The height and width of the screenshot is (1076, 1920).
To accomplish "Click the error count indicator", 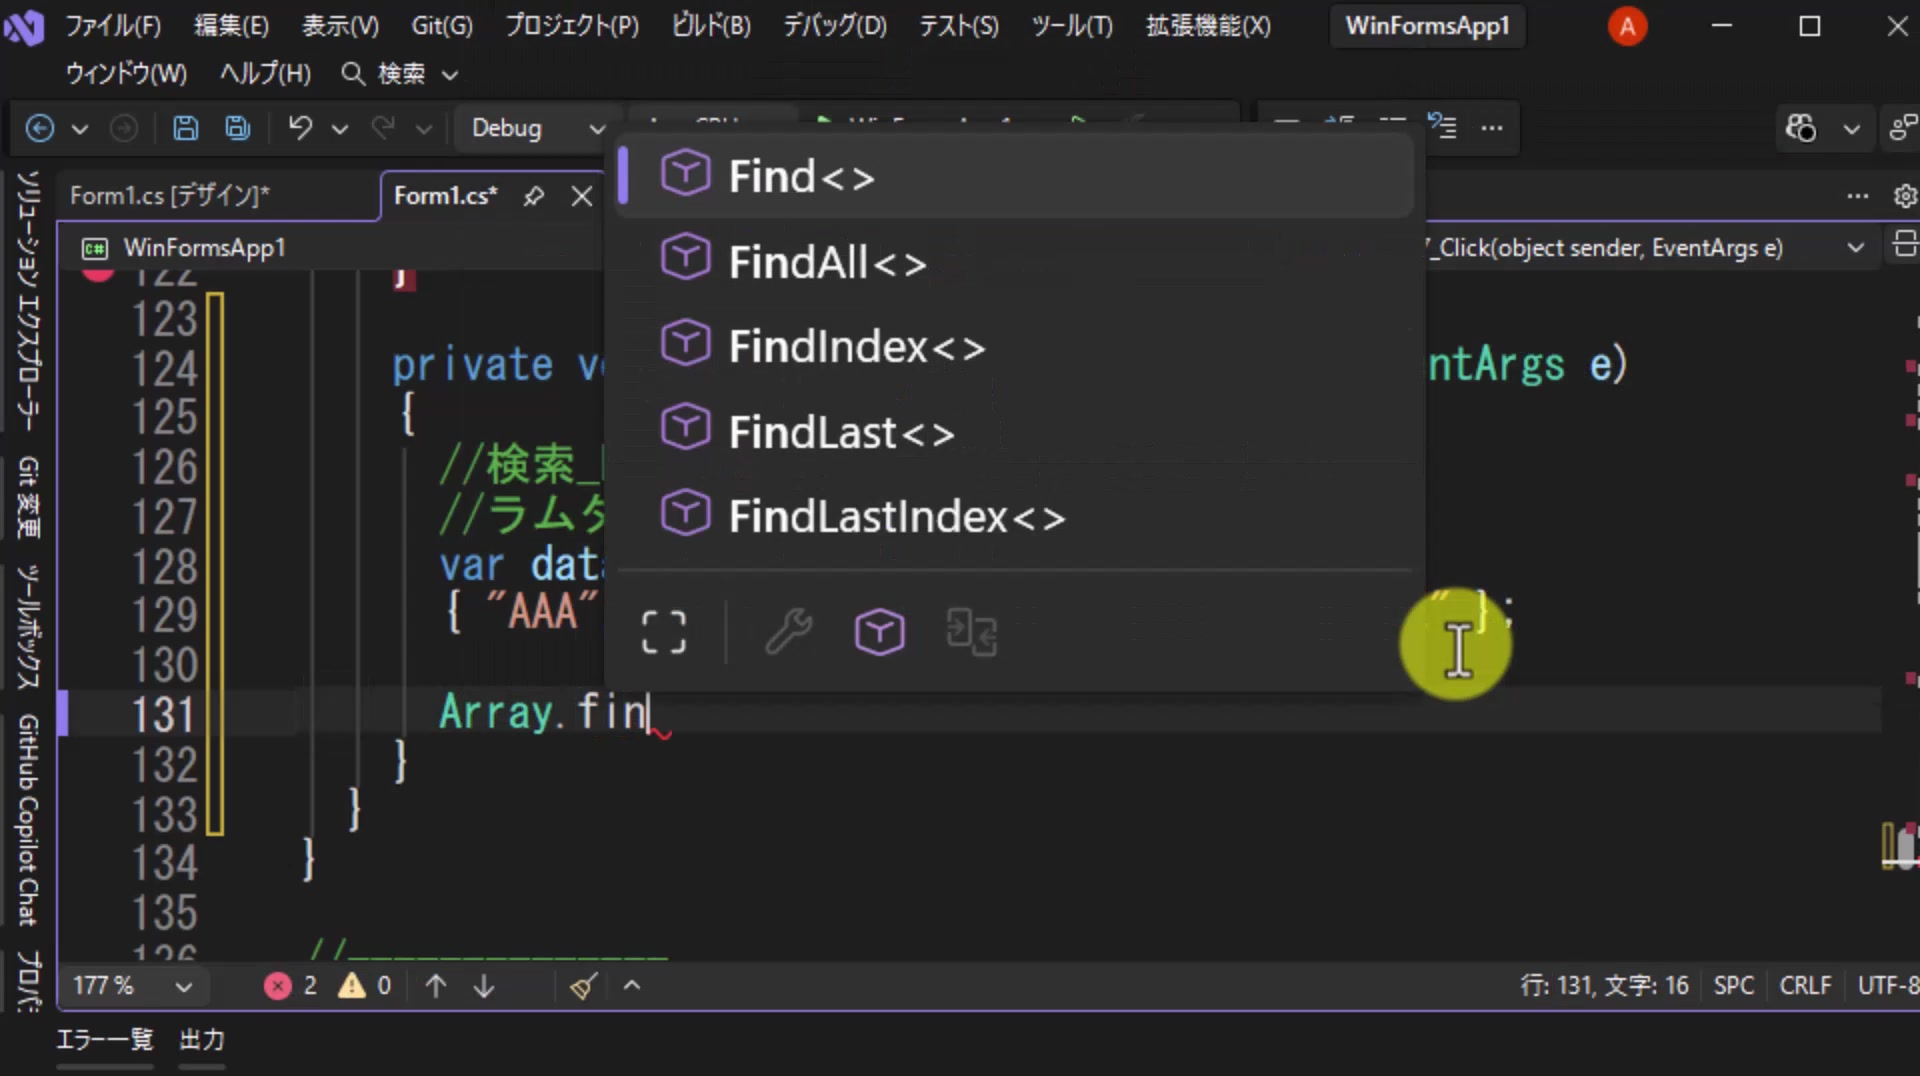I will [x=291, y=986].
